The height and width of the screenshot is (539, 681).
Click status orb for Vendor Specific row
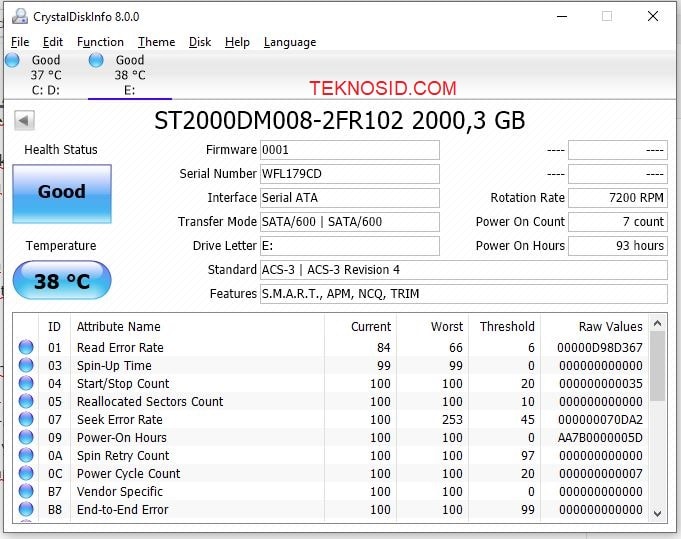click(26, 491)
